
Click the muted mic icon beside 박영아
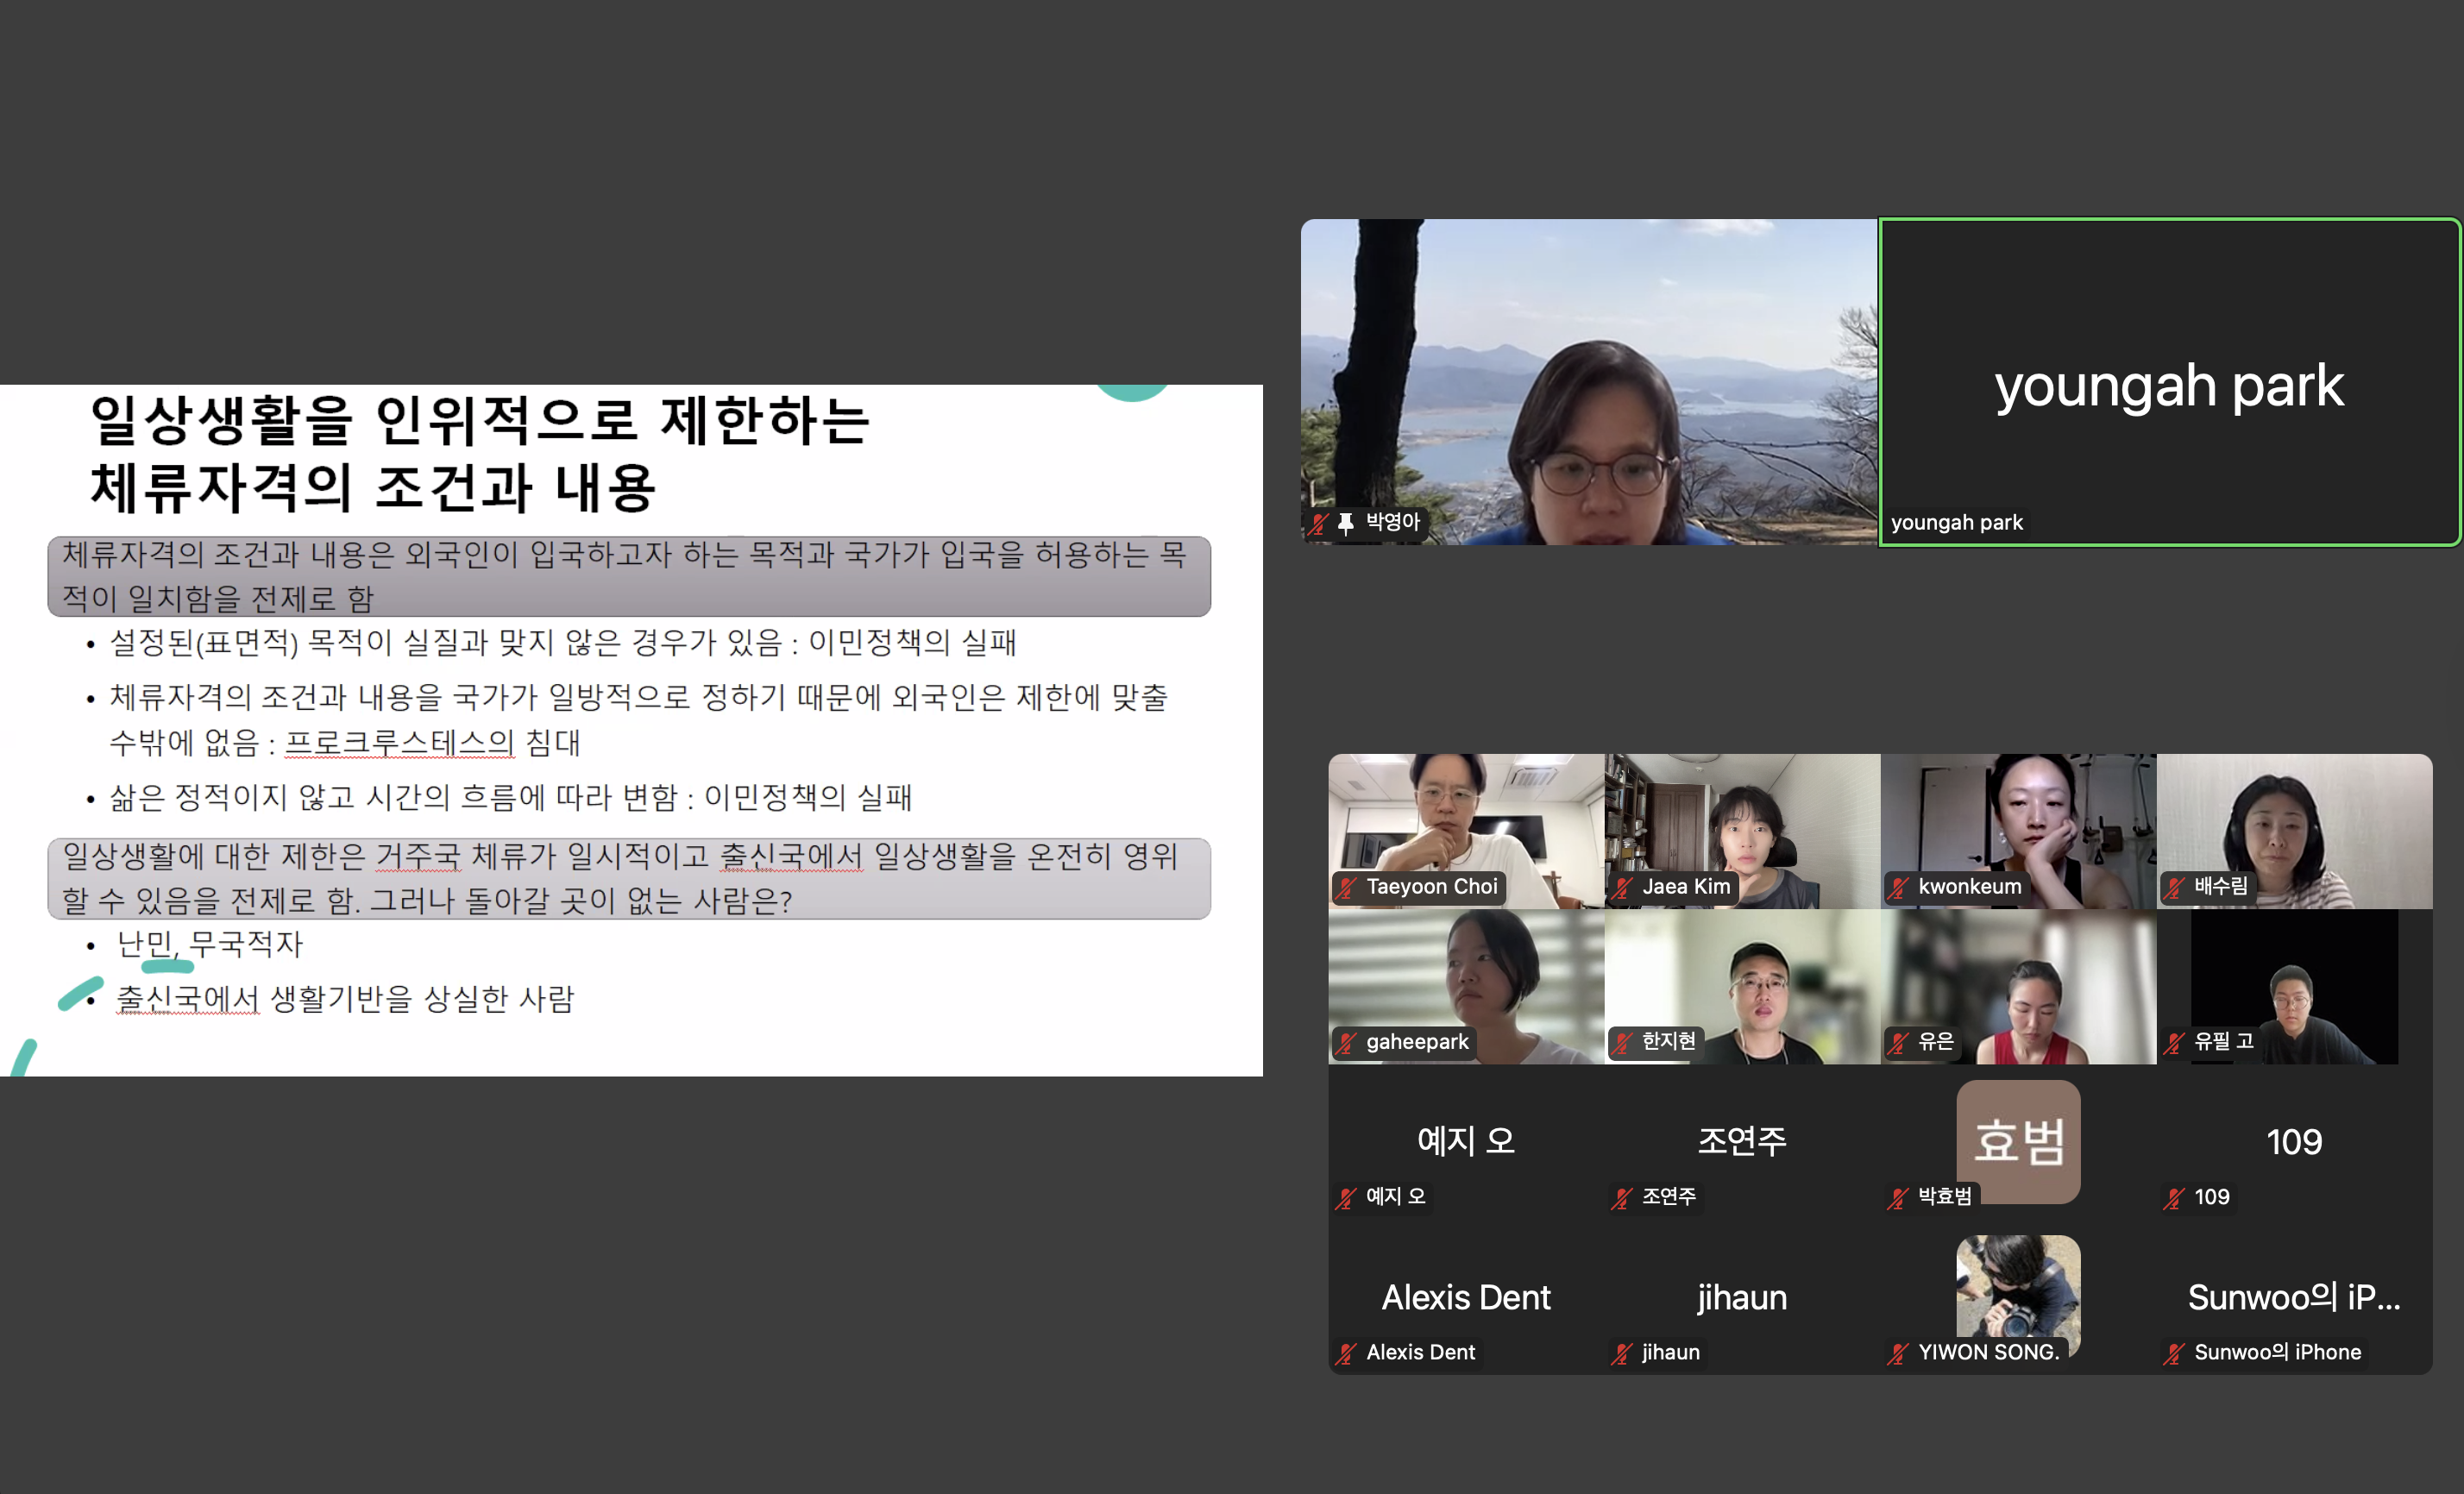1318,523
